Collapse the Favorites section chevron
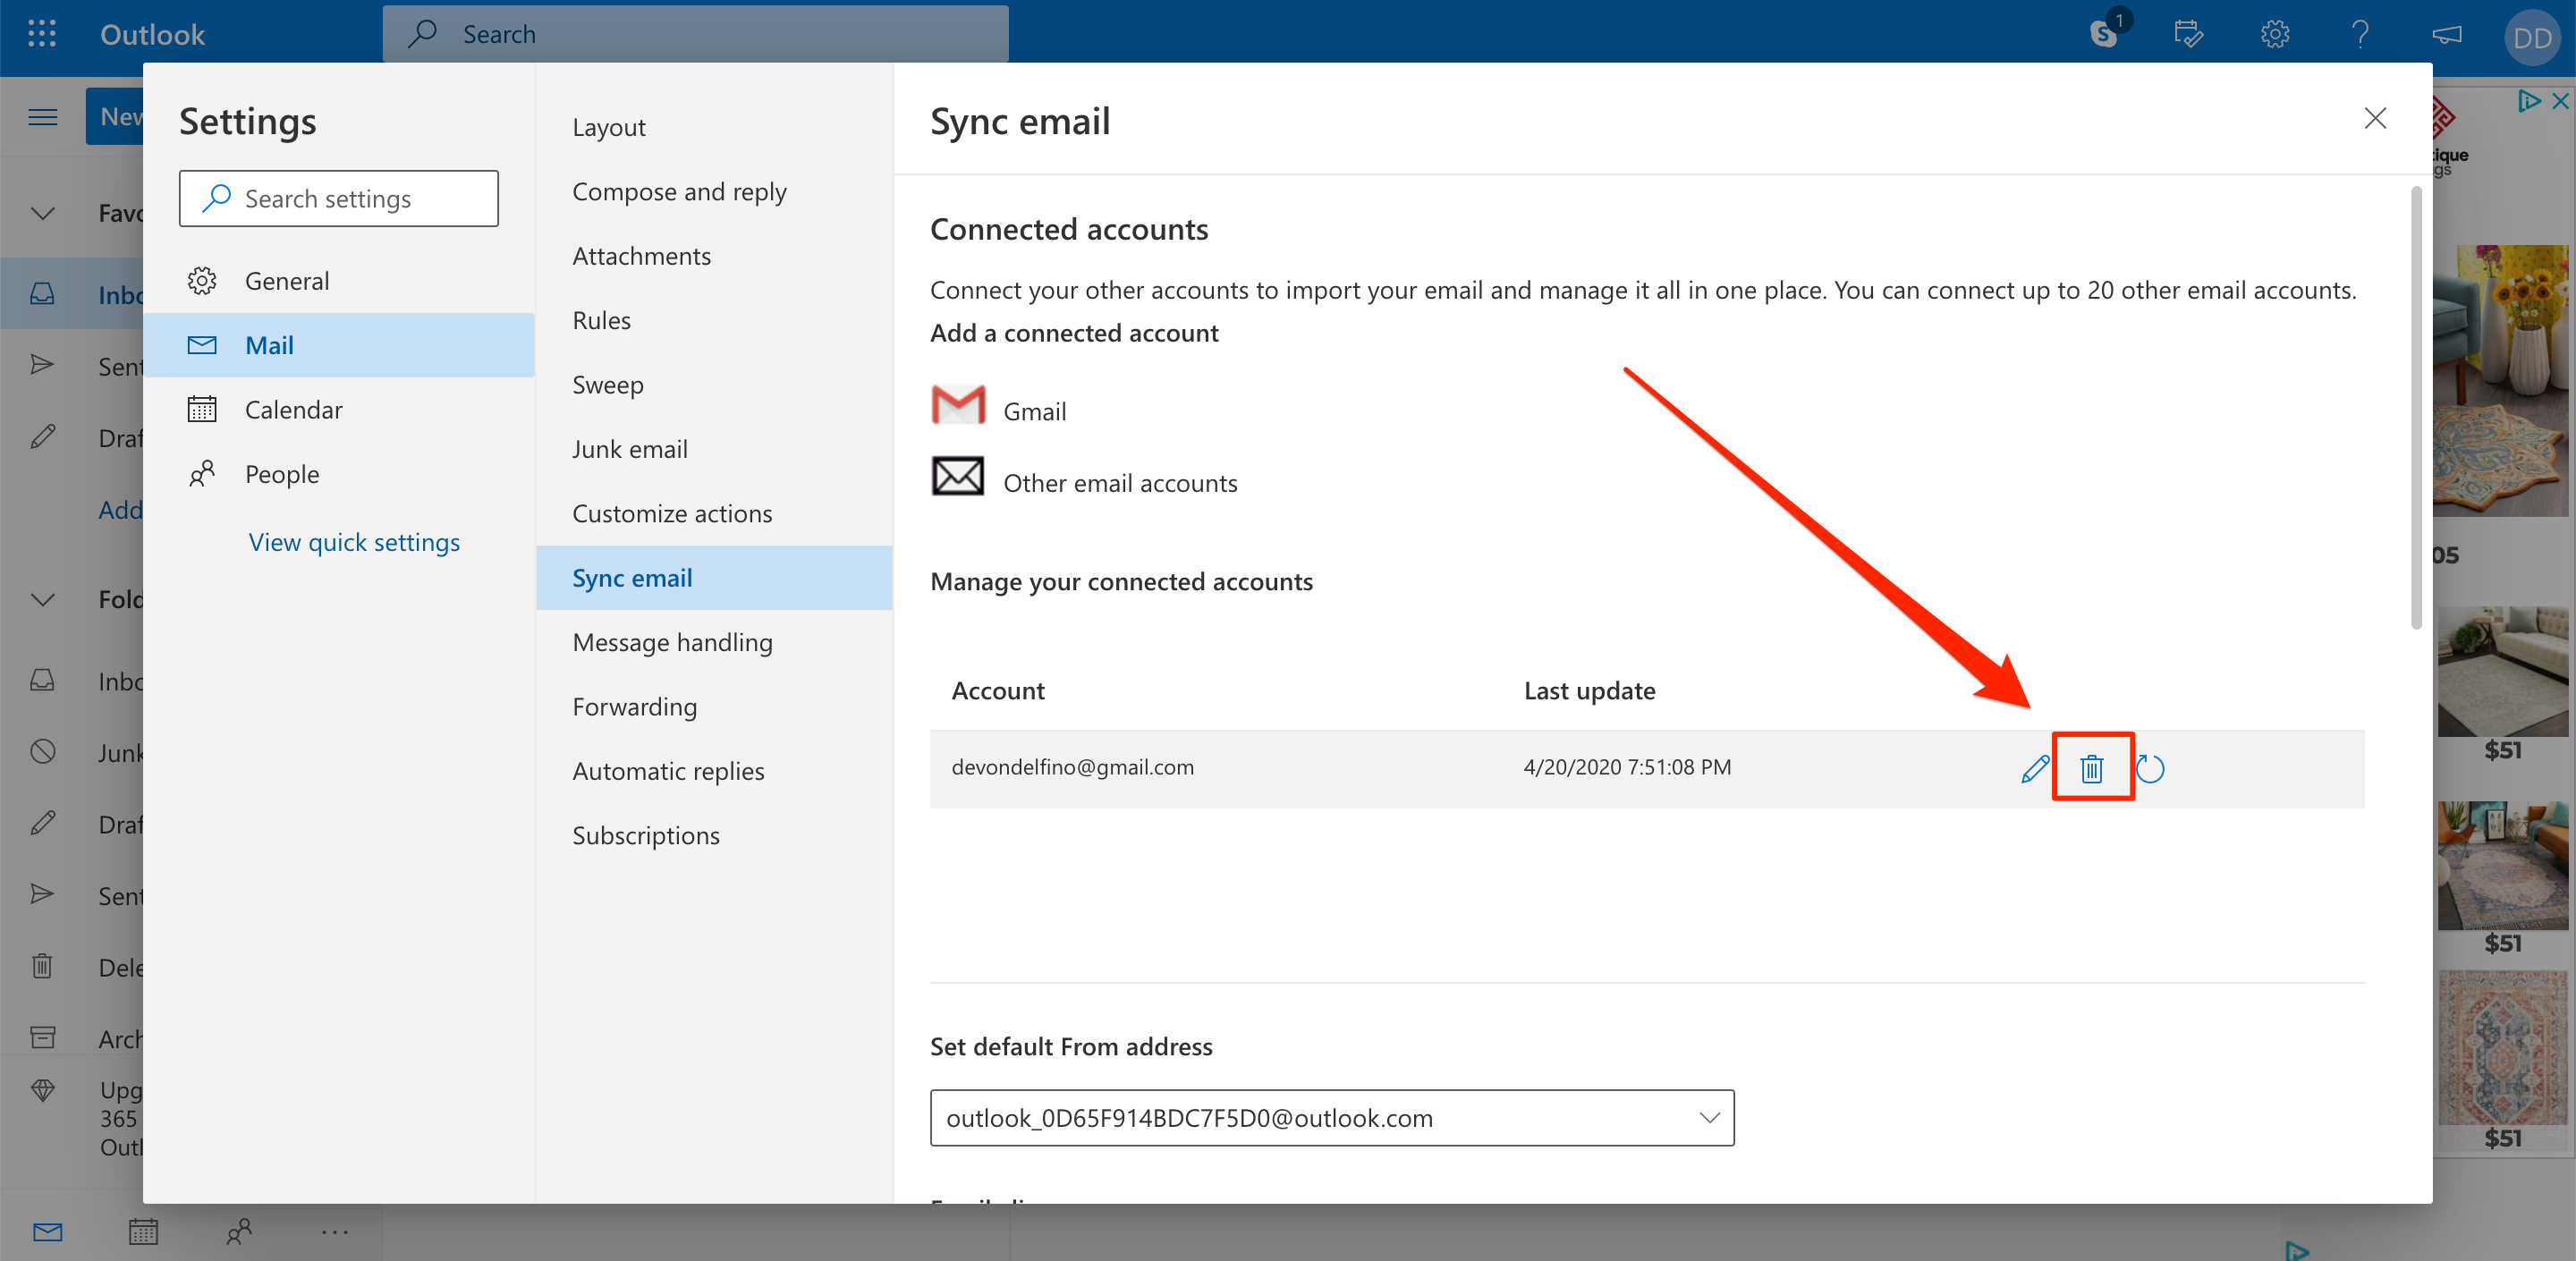The height and width of the screenshot is (1261, 2576). click(42, 213)
